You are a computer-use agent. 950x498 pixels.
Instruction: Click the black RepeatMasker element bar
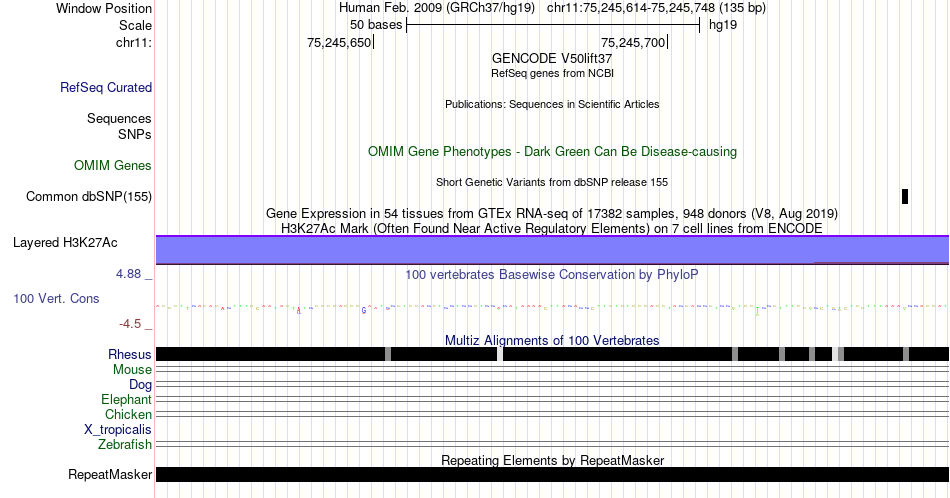tap(552, 474)
